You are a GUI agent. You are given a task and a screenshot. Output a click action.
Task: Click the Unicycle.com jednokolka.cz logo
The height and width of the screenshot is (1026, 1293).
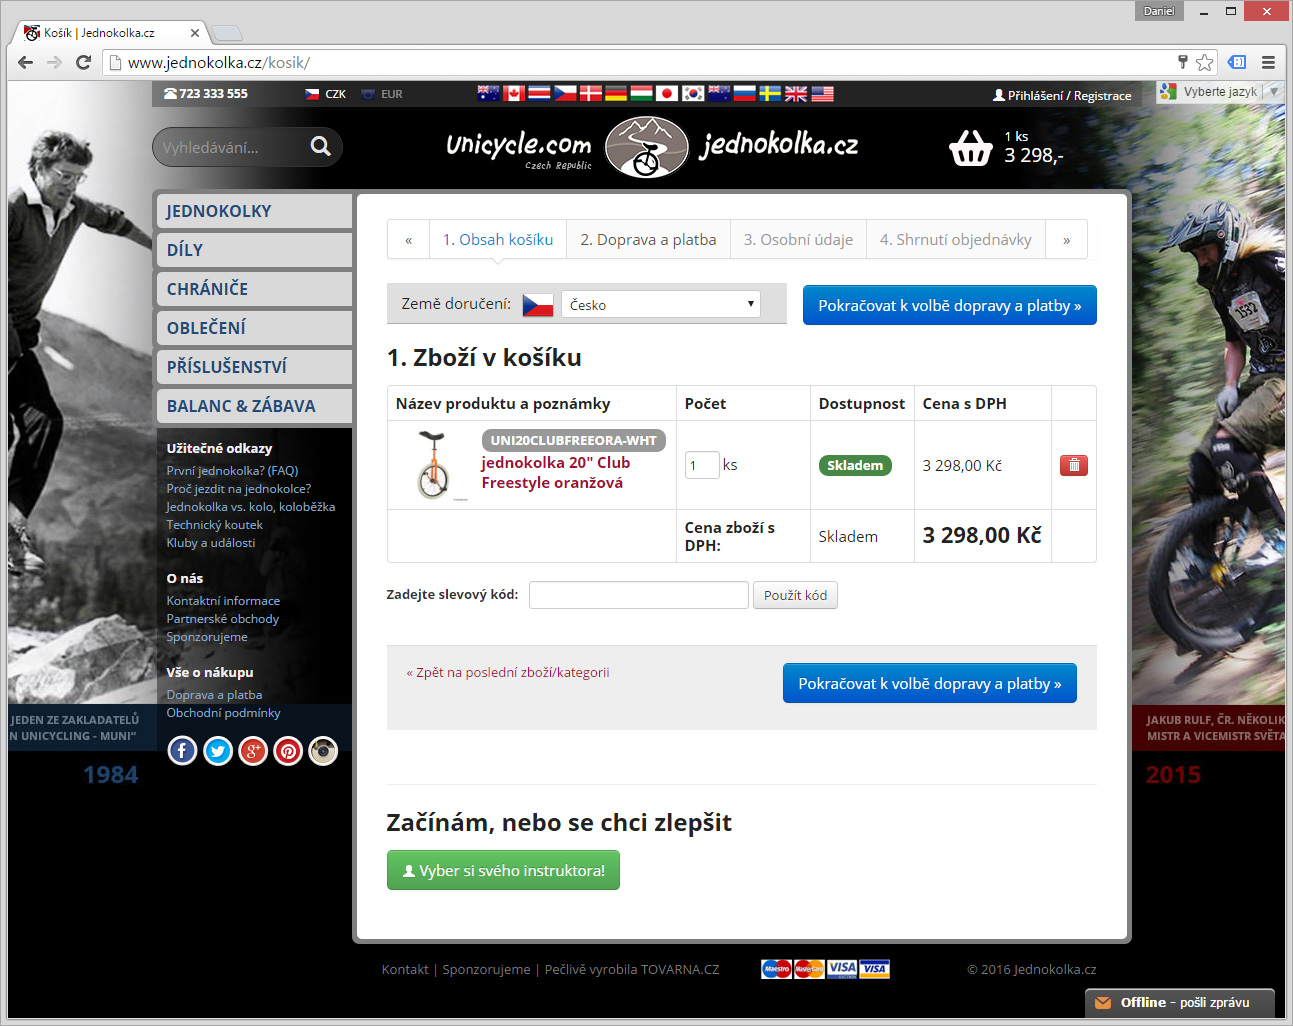[652, 147]
